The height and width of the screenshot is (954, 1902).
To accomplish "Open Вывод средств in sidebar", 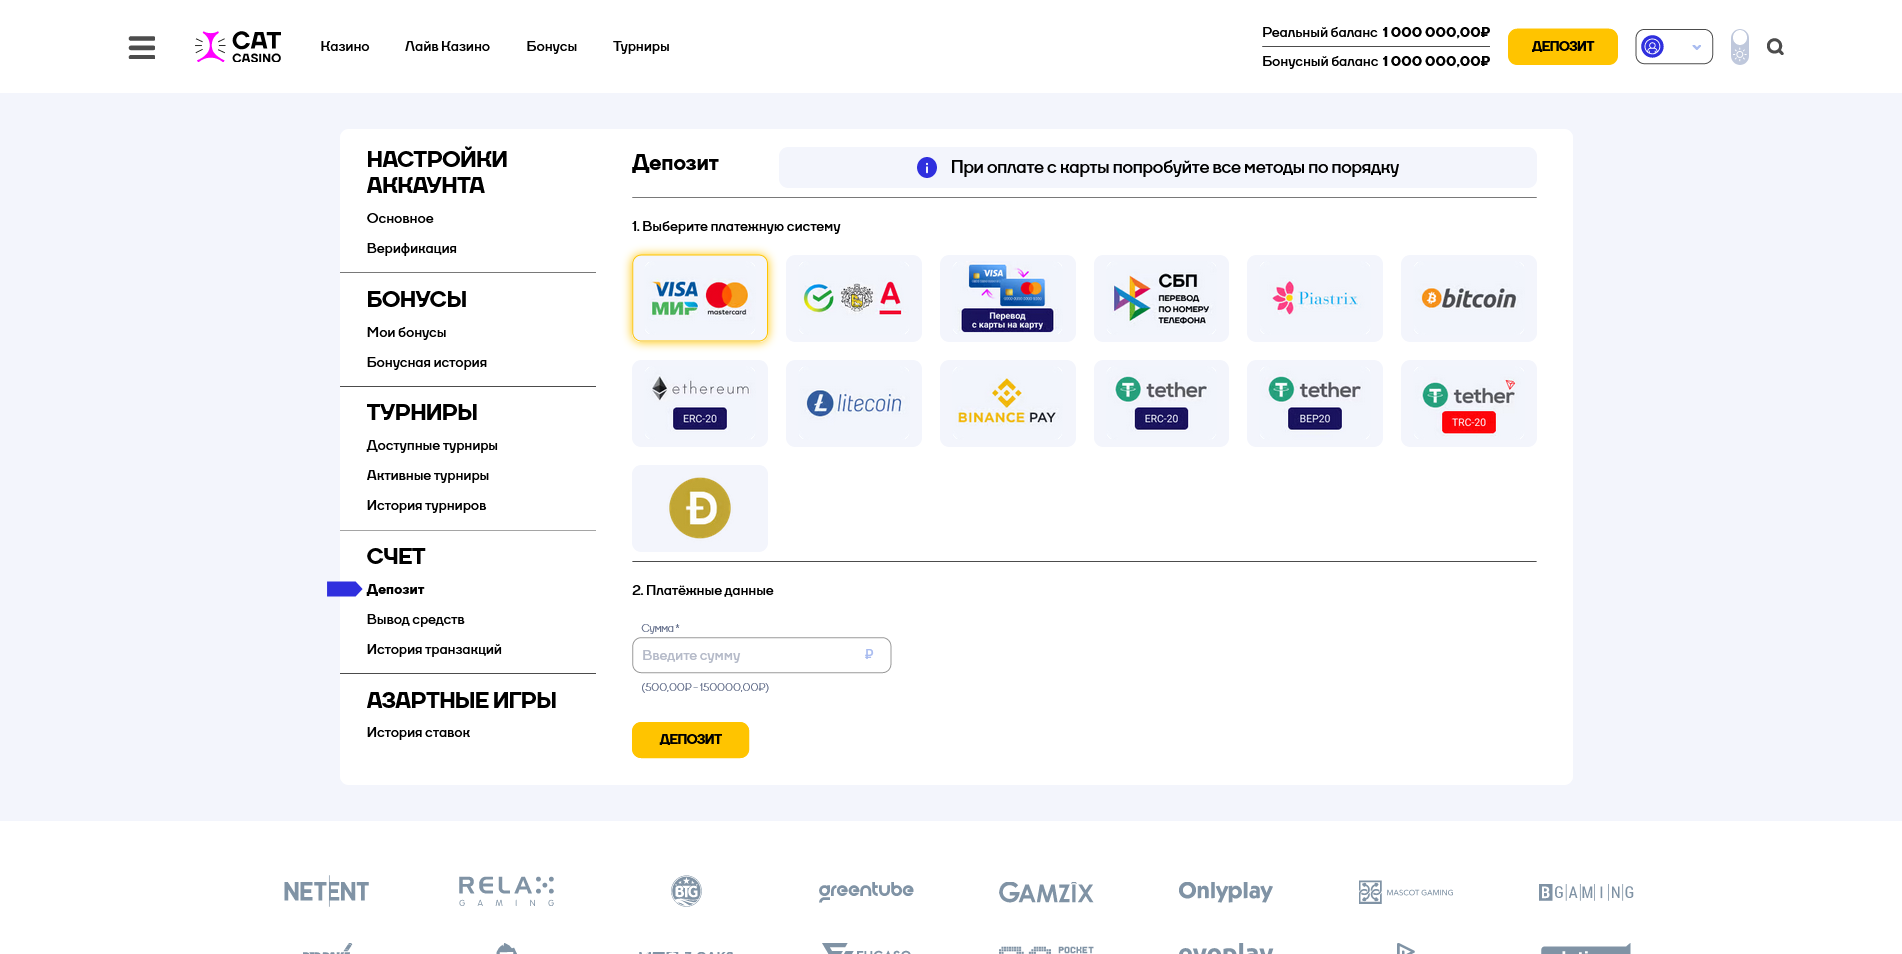I will (x=415, y=620).
